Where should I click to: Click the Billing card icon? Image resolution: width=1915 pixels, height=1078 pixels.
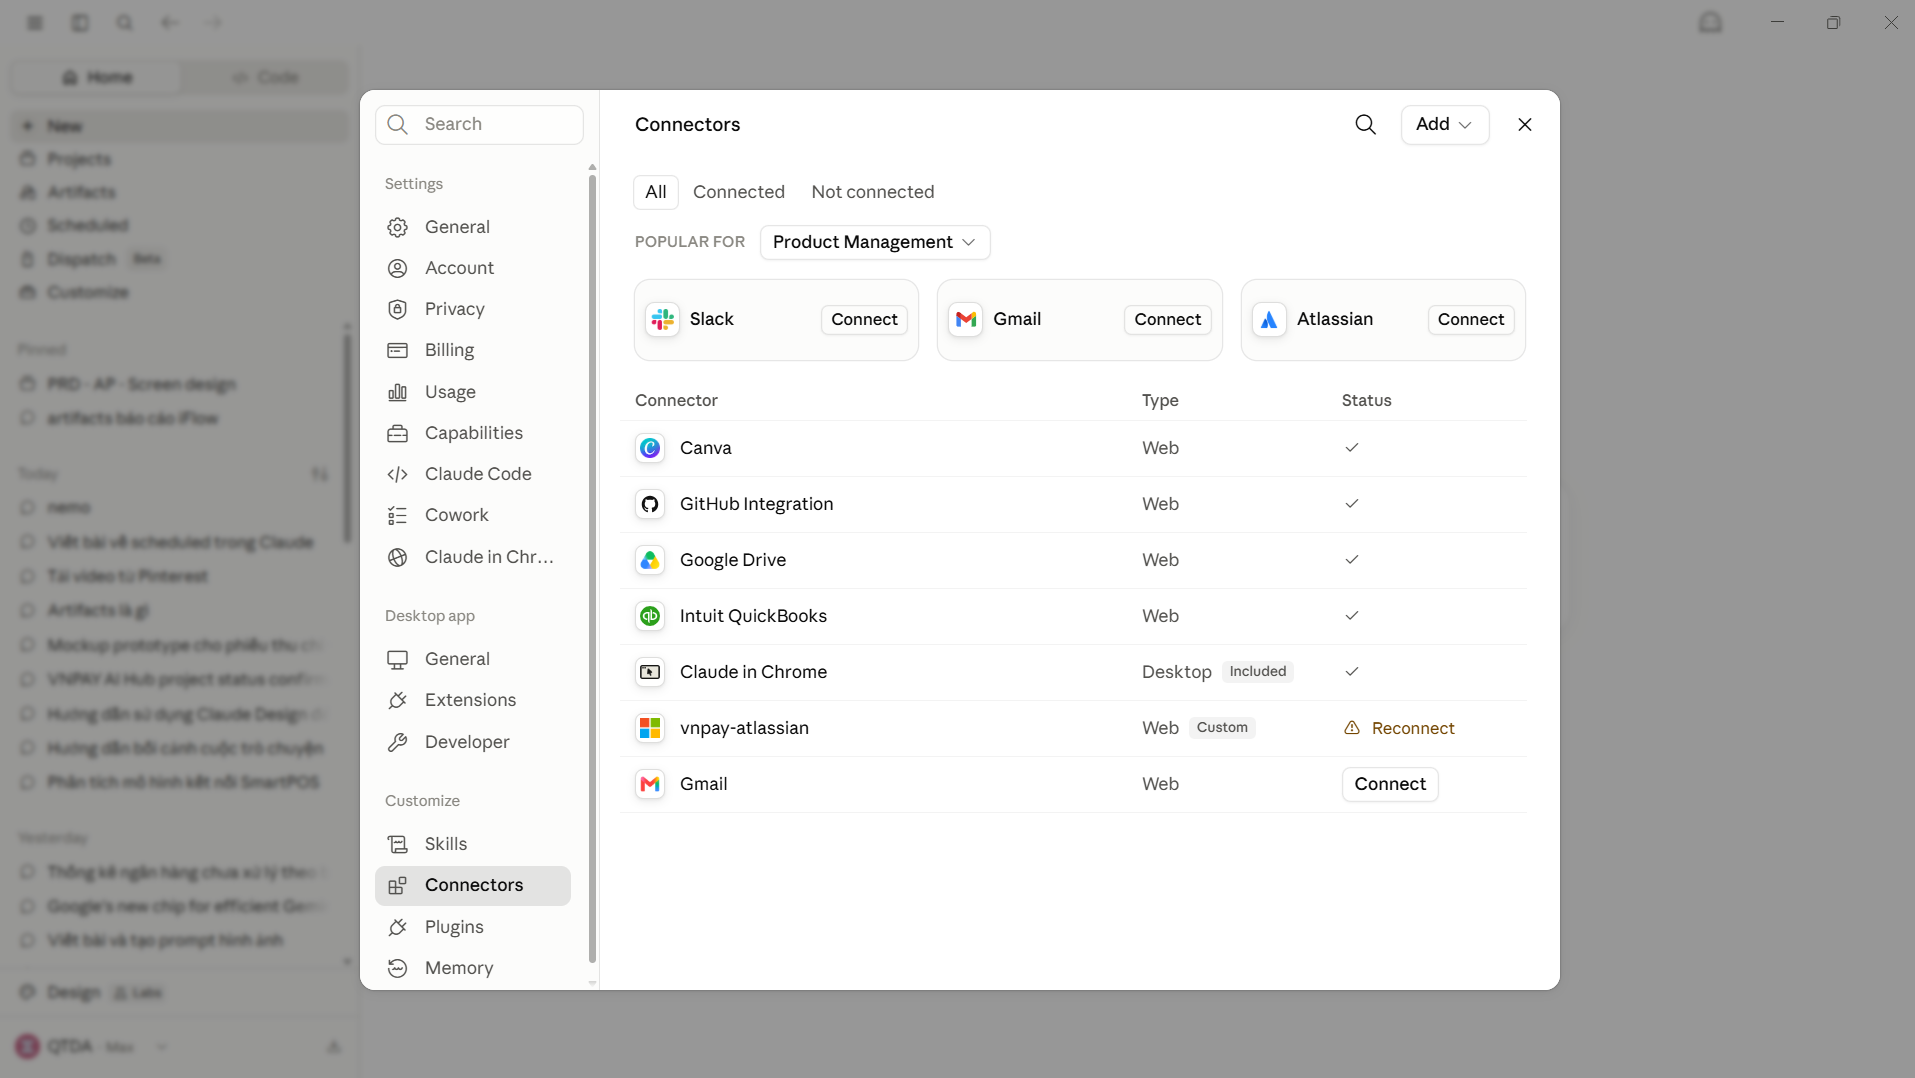tap(397, 350)
